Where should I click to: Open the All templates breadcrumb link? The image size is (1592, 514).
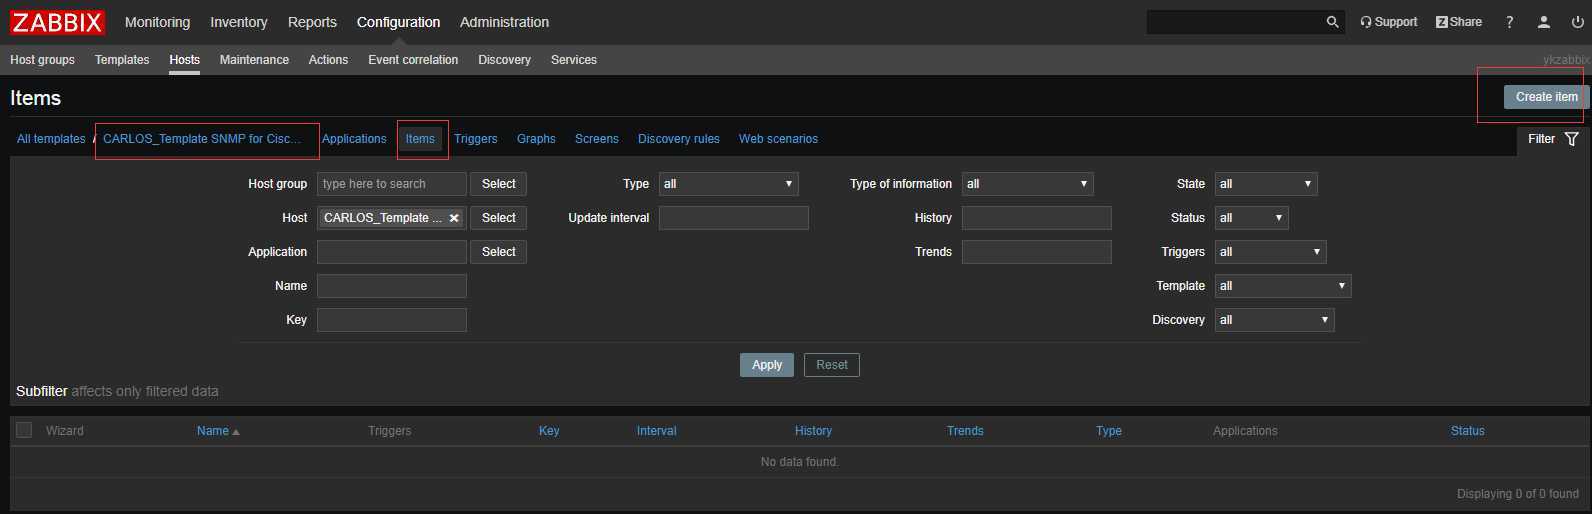[x=51, y=139]
